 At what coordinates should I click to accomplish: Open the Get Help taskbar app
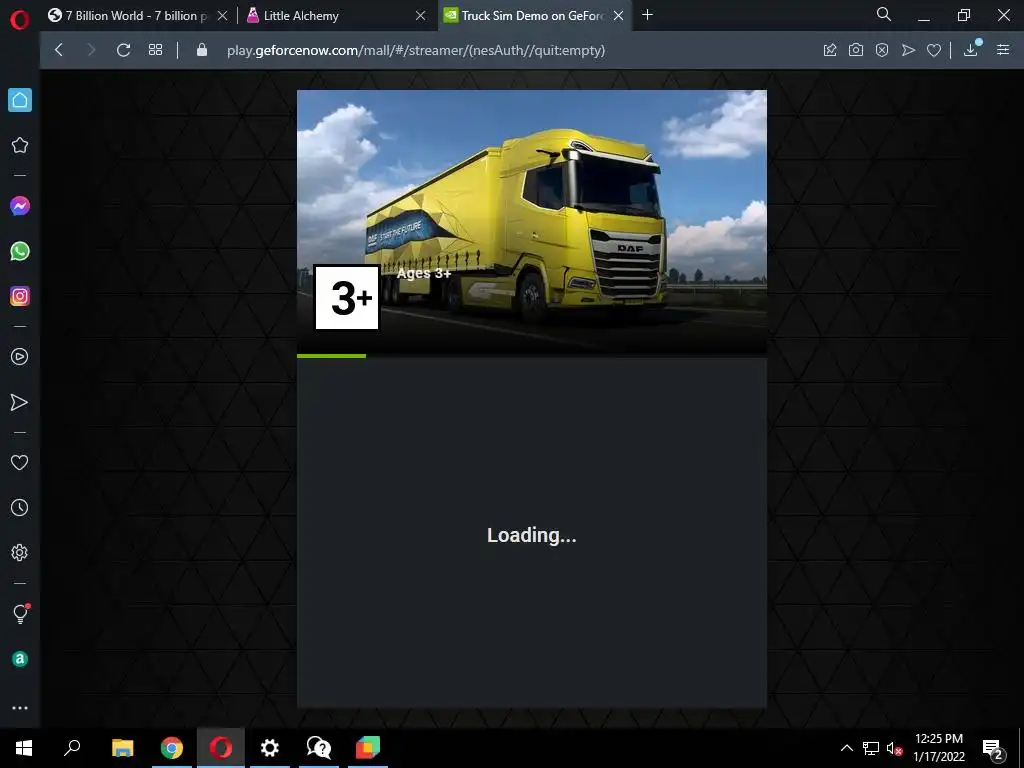pyautogui.click(x=319, y=748)
